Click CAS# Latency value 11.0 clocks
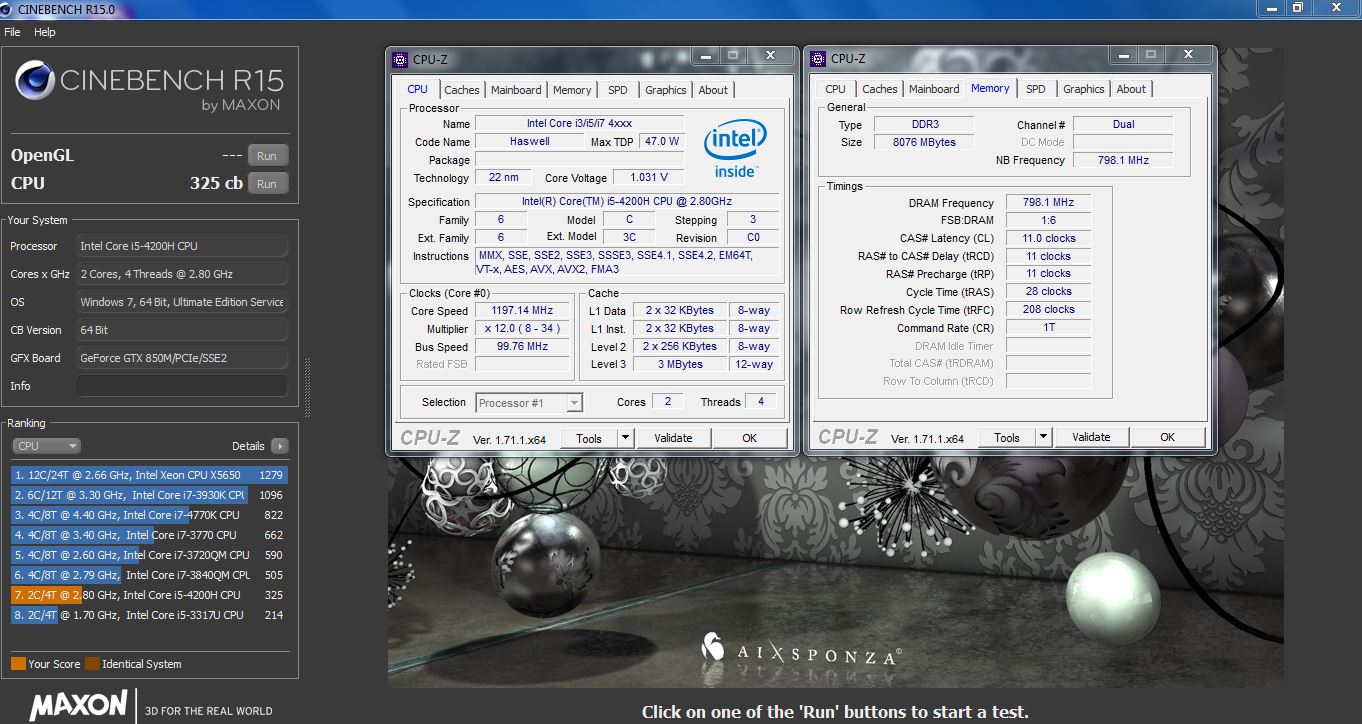The width and height of the screenshot is (1362, 724). (1048, 239)
